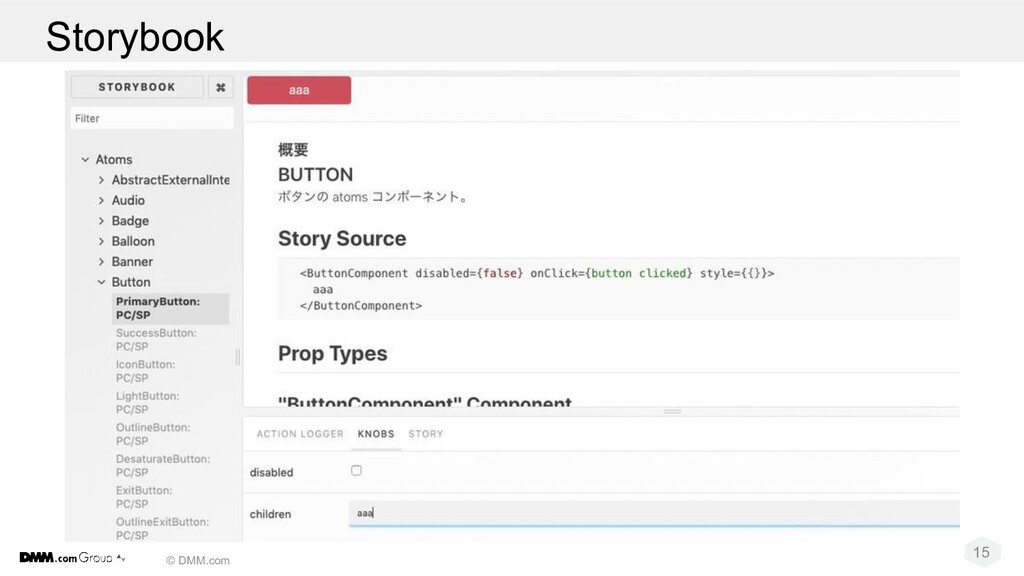This screenshot has height=576, width=1024.
Task: Switch to the STORY tab
Action: coord(425,434)
